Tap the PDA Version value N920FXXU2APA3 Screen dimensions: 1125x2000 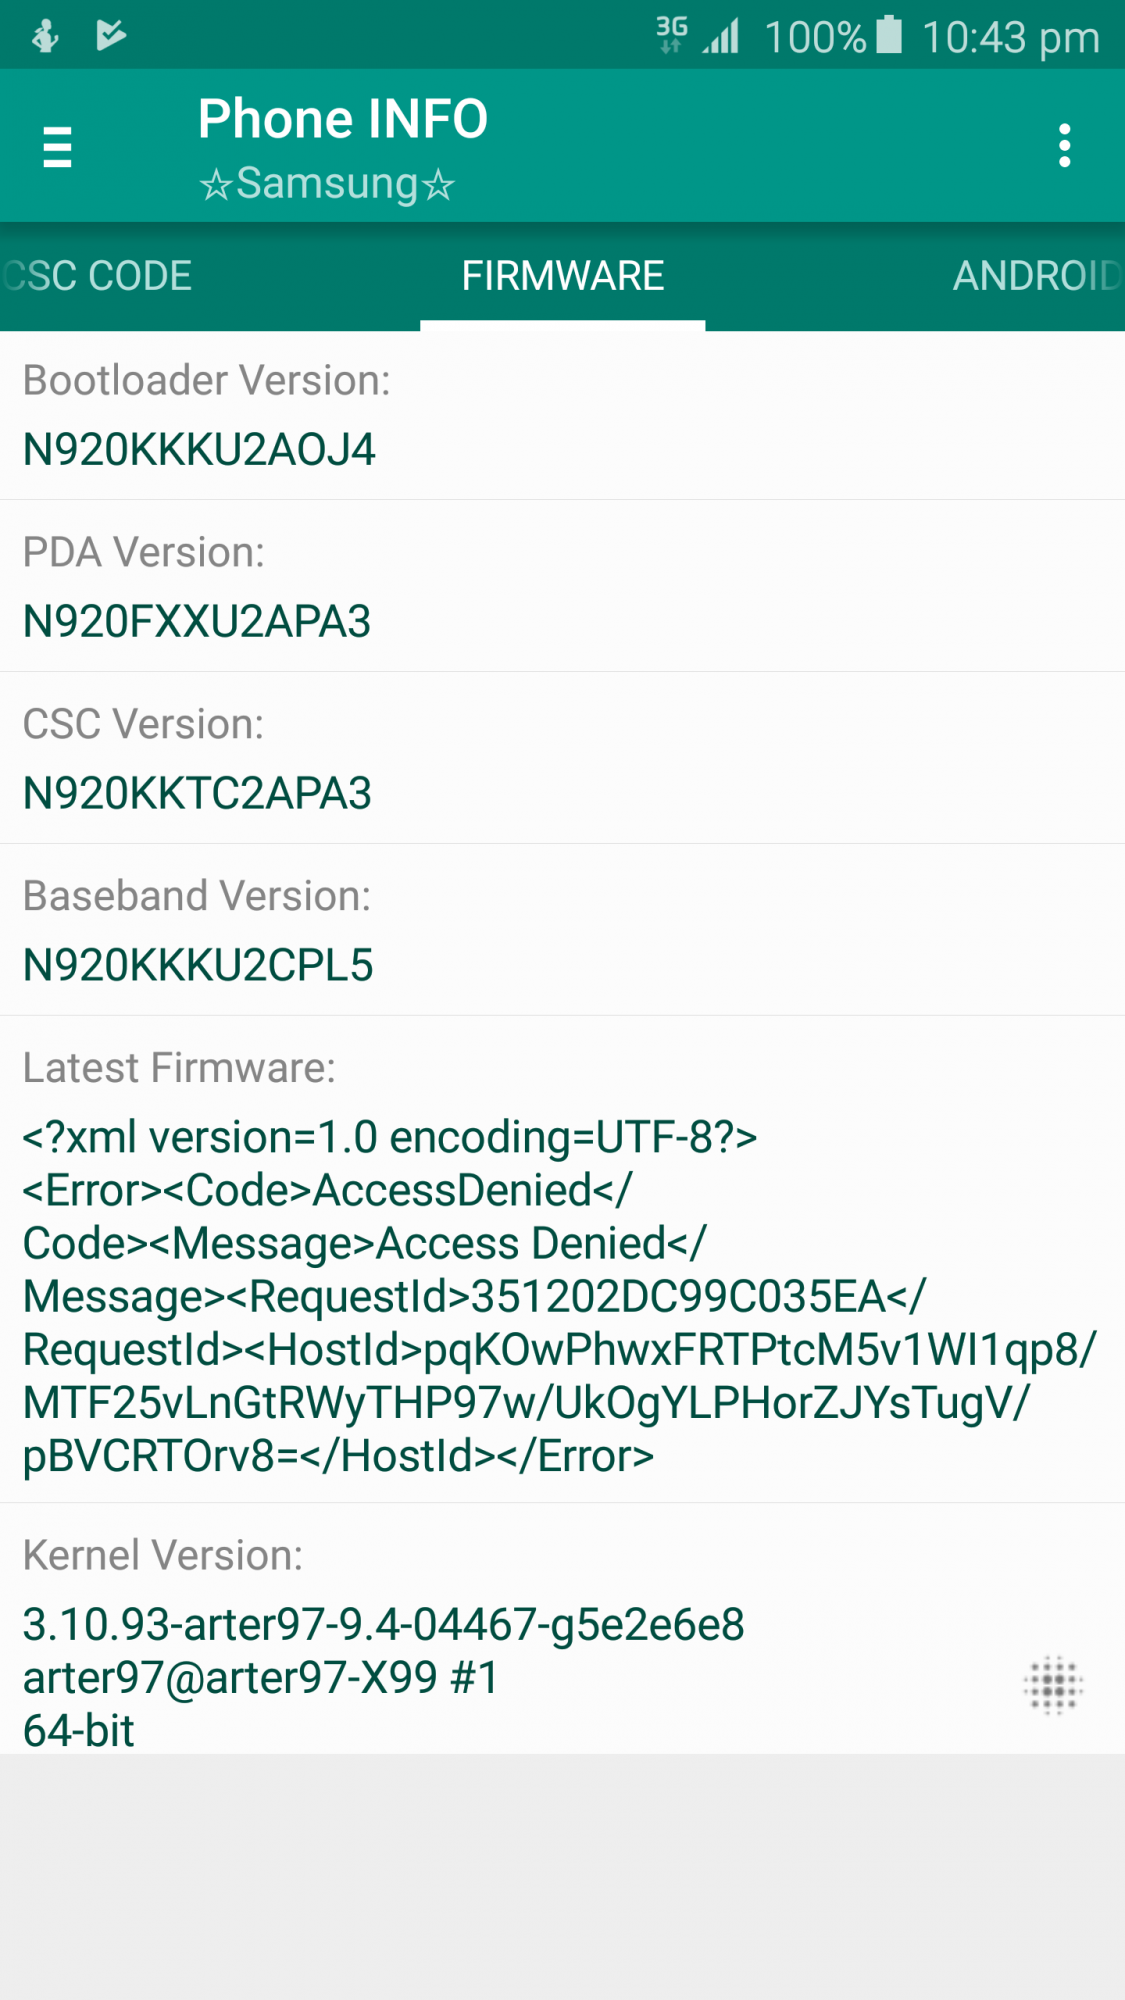197,621
